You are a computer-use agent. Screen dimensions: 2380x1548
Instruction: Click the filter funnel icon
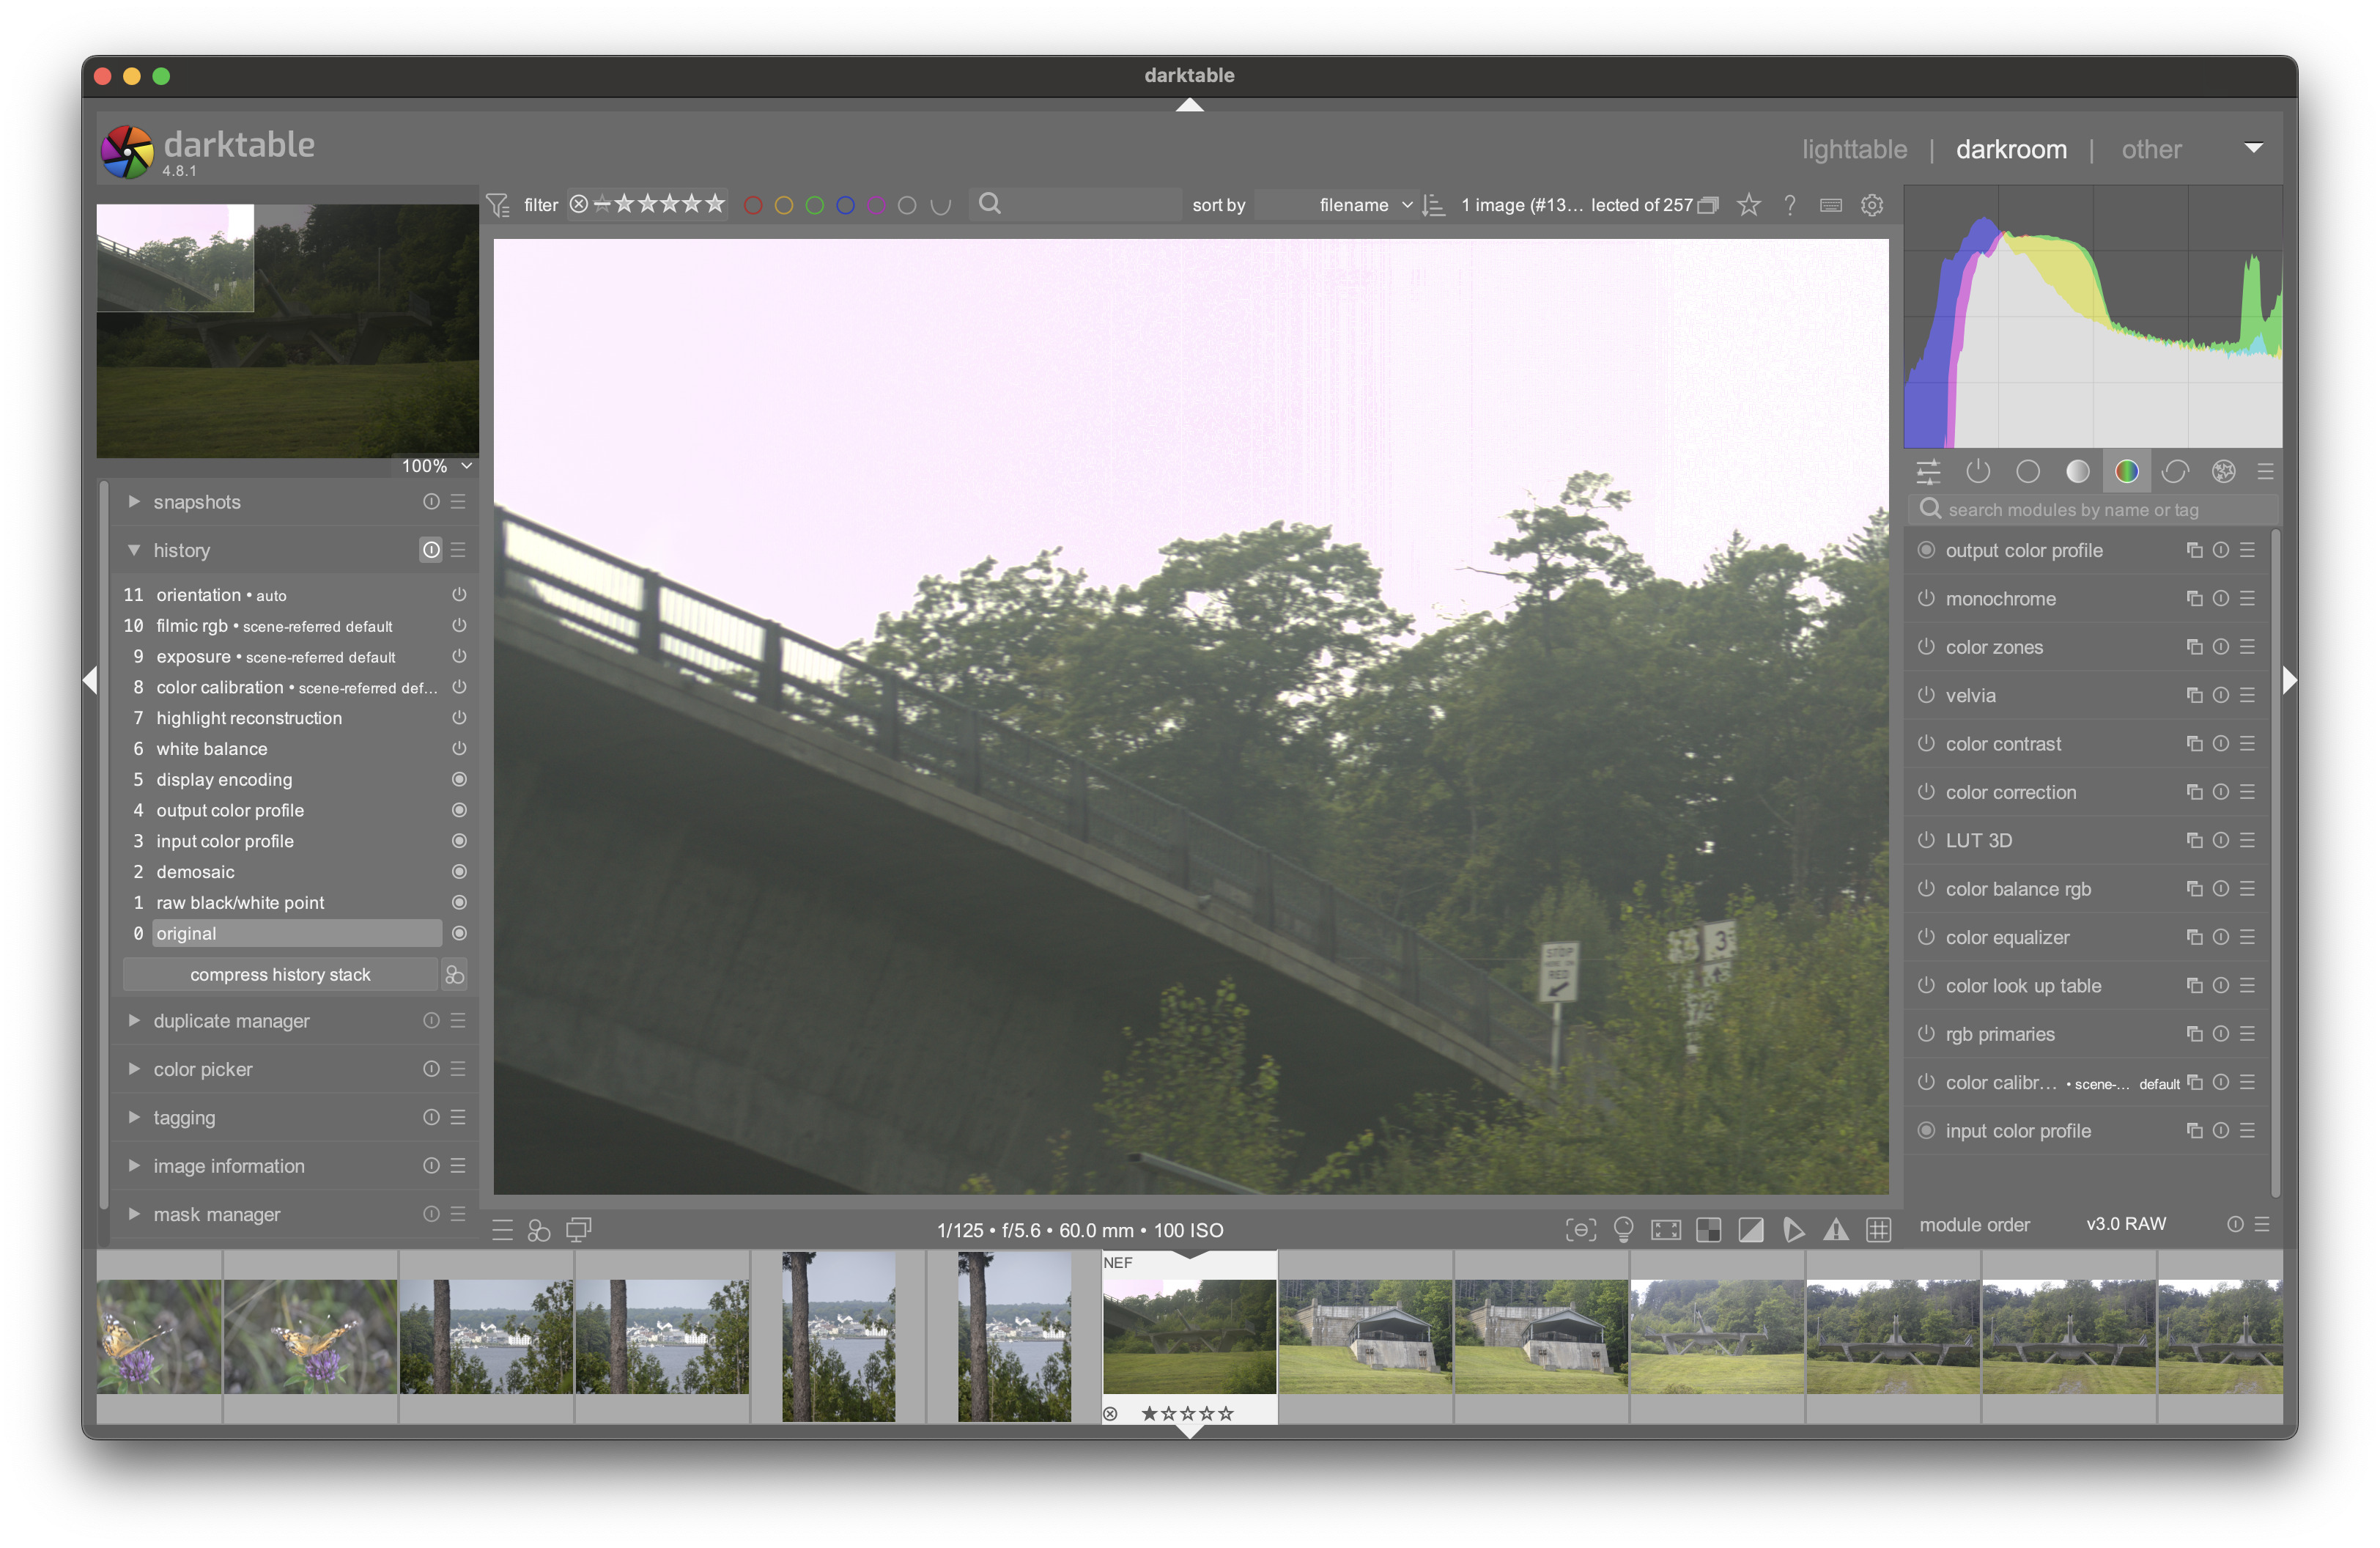tap(497, 205)
